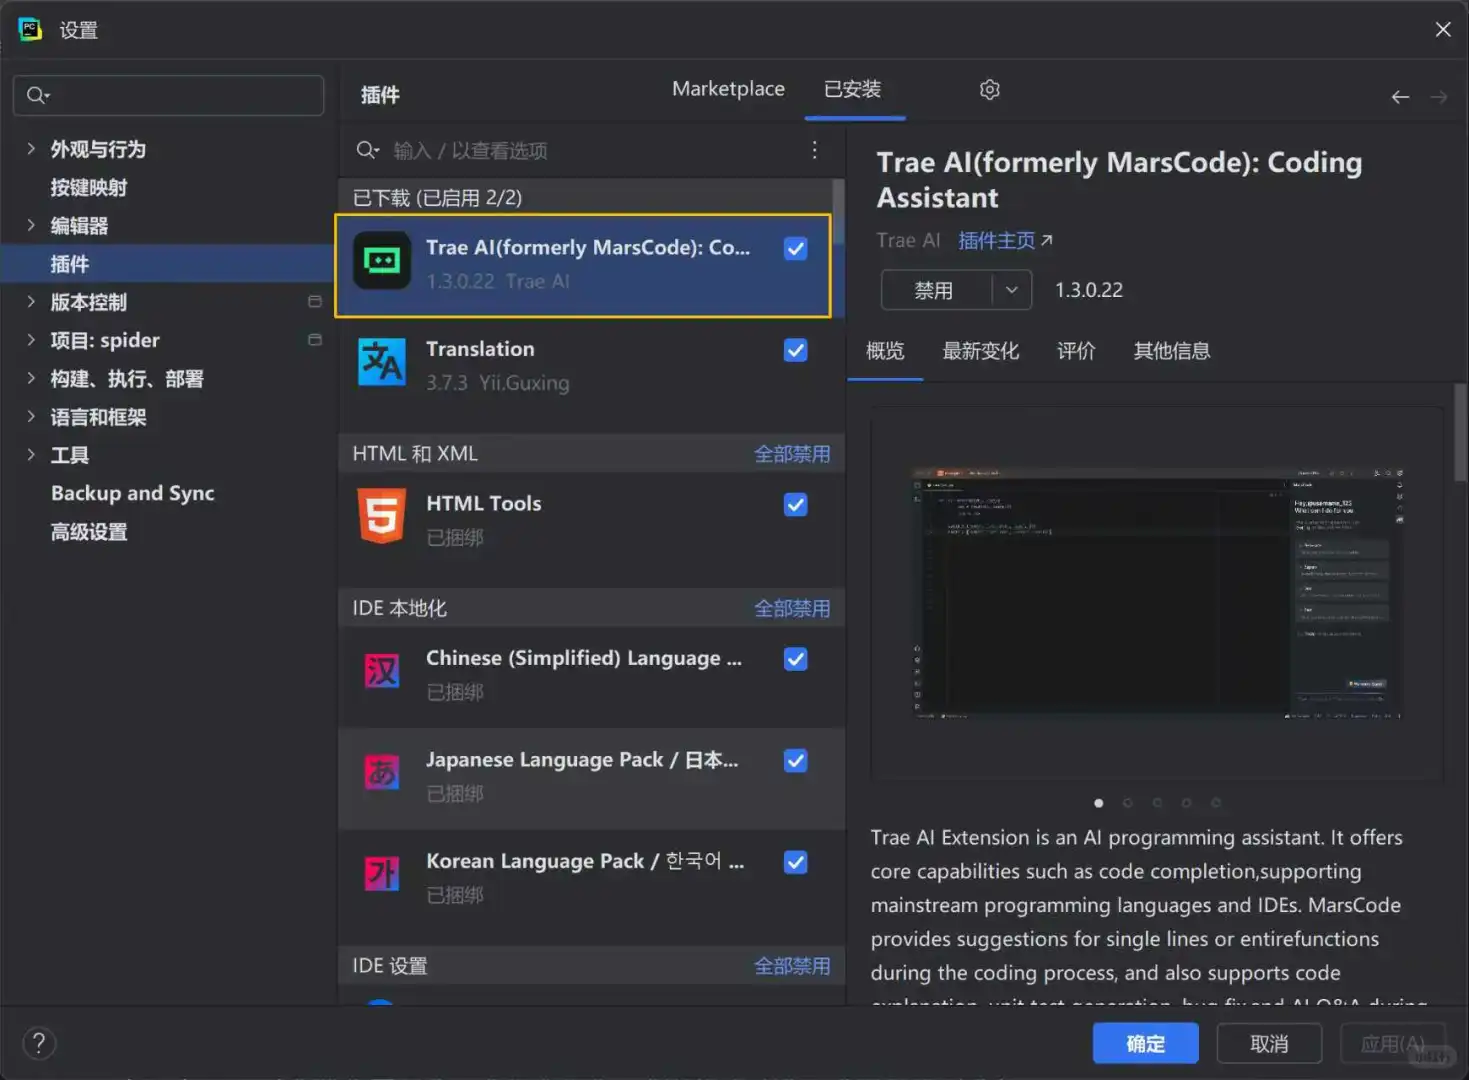Click 全部禁用 for IDE 设置
The width and height of the screenshot is (1469, 1080).
tap(792, 966)
